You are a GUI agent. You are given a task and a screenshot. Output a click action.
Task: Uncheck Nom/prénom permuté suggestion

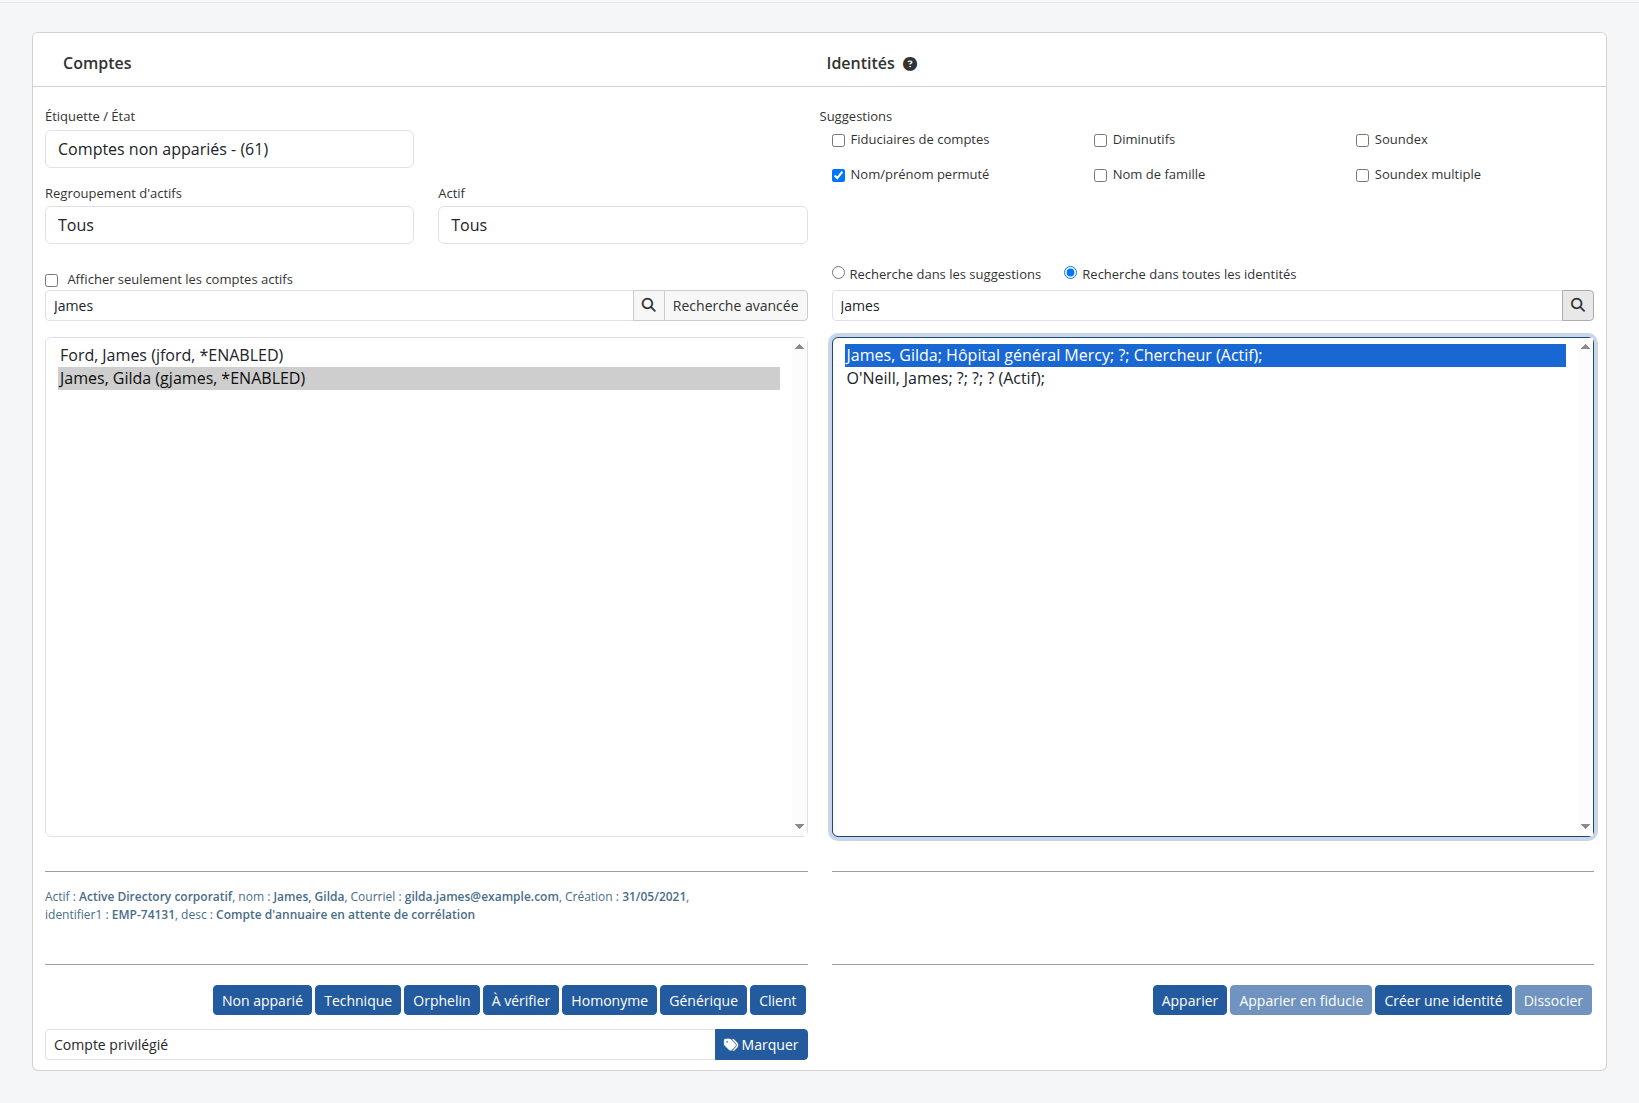pos(839,176)
